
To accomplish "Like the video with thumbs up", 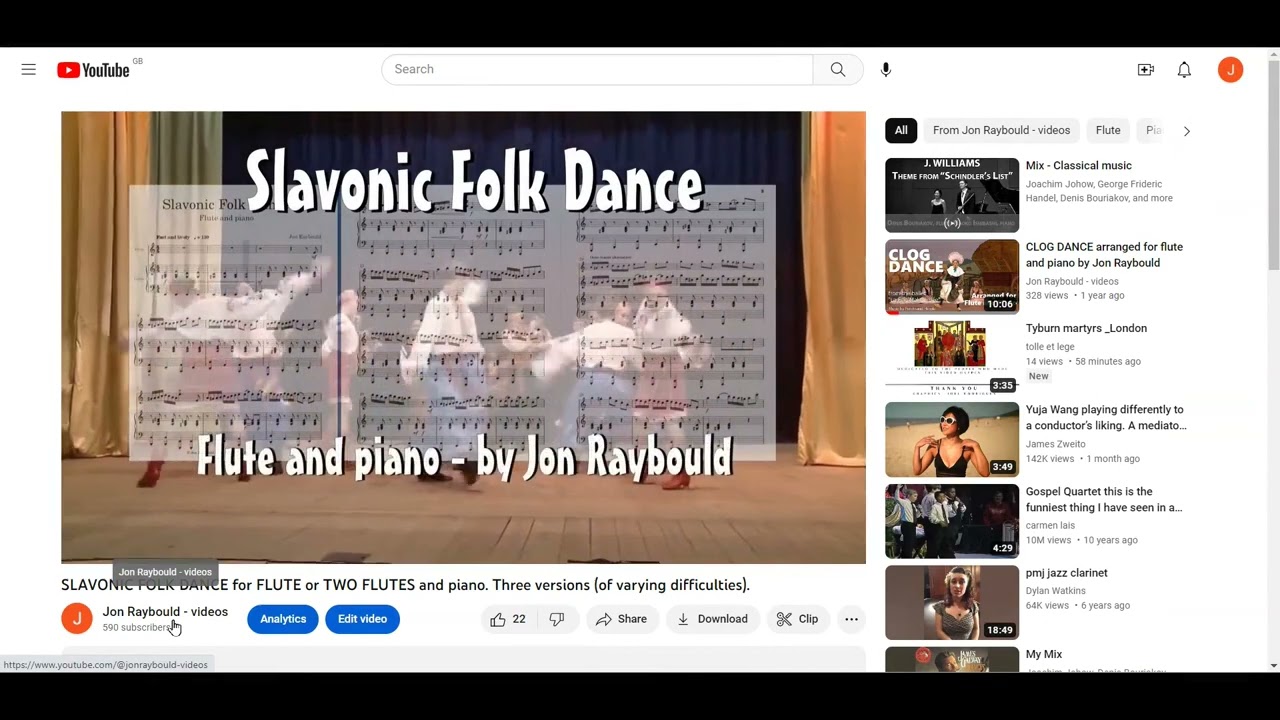I will (508, 619).
